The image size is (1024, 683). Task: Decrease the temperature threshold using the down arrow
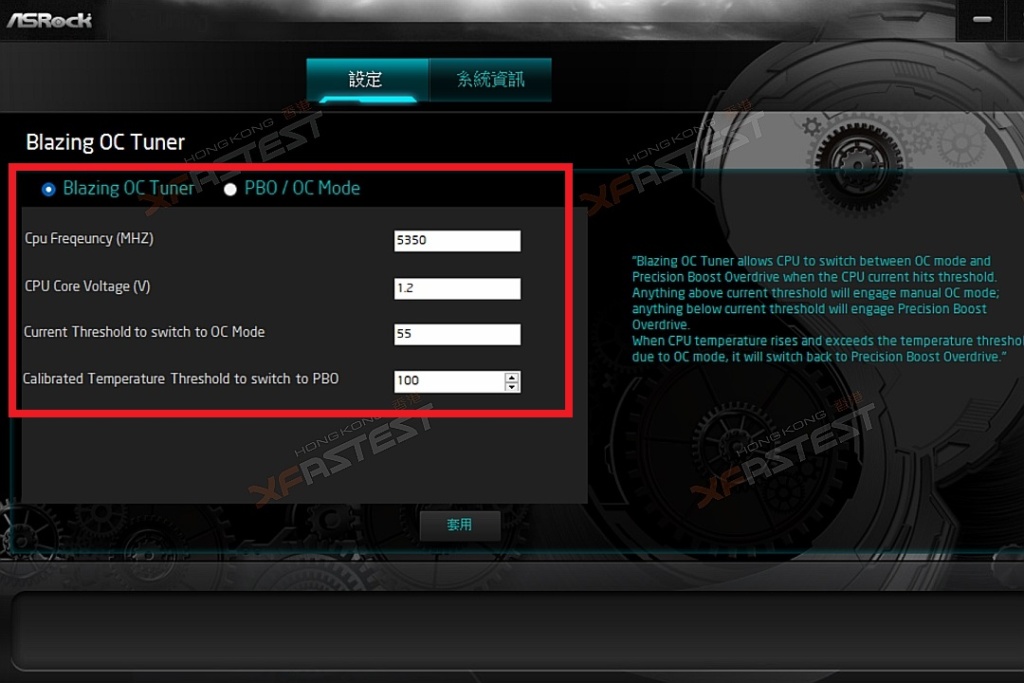511,385
